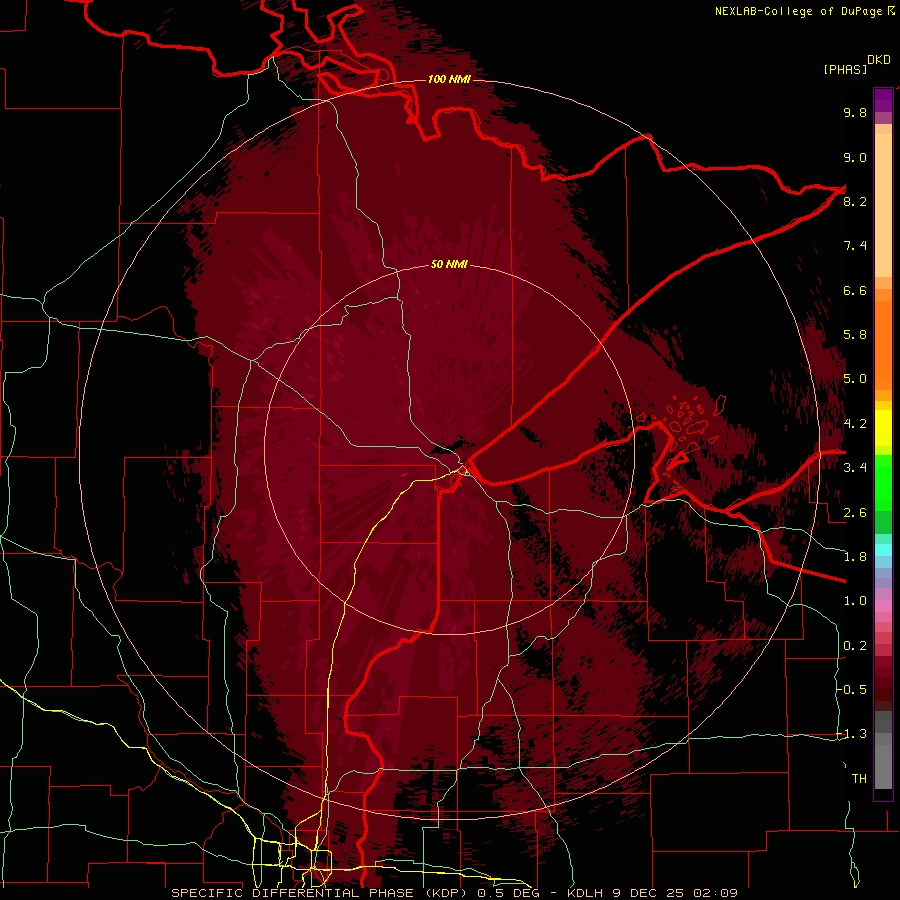Click the 8.2 scale value
The width and height of the screenshot is (900, 900).
coord(855,202)
